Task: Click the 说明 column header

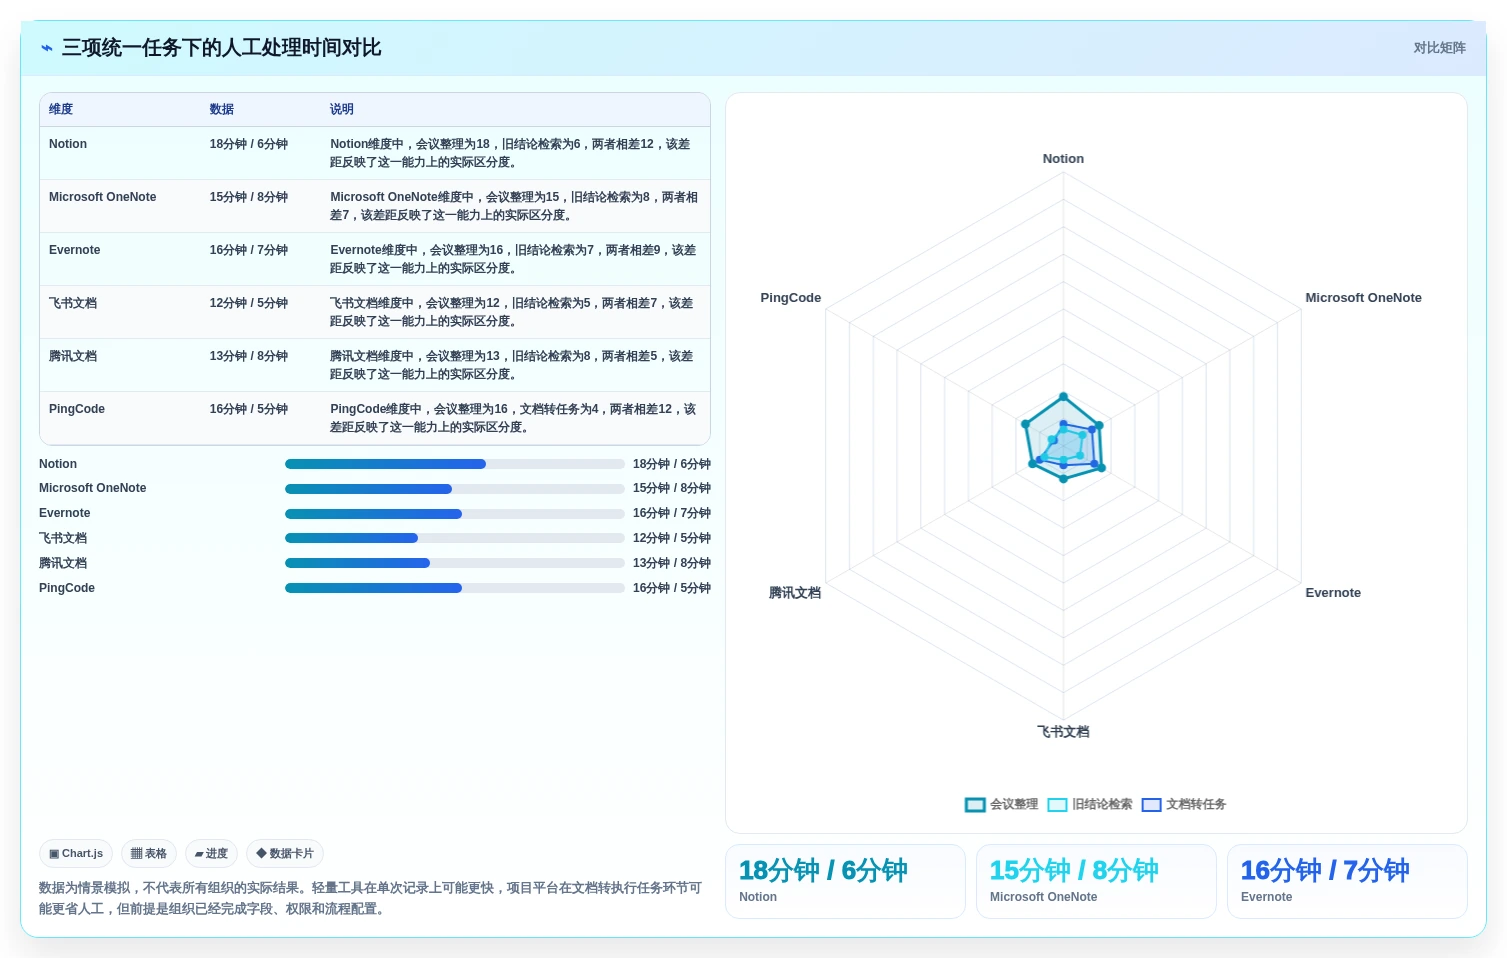Action: click(342, 109)
